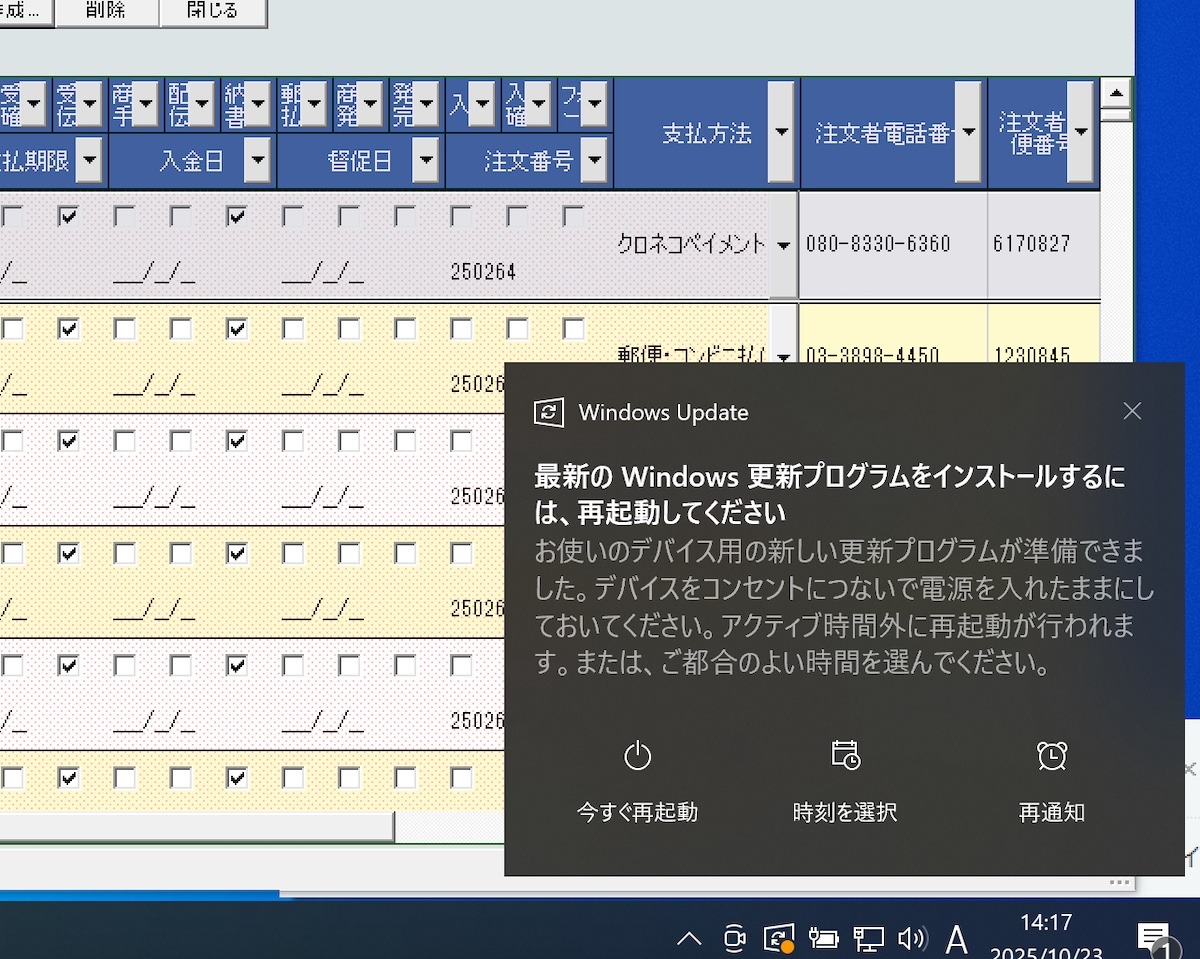Click the Windows Update tray icon with orange dot

pyautogui.click(x=778, y=938)
